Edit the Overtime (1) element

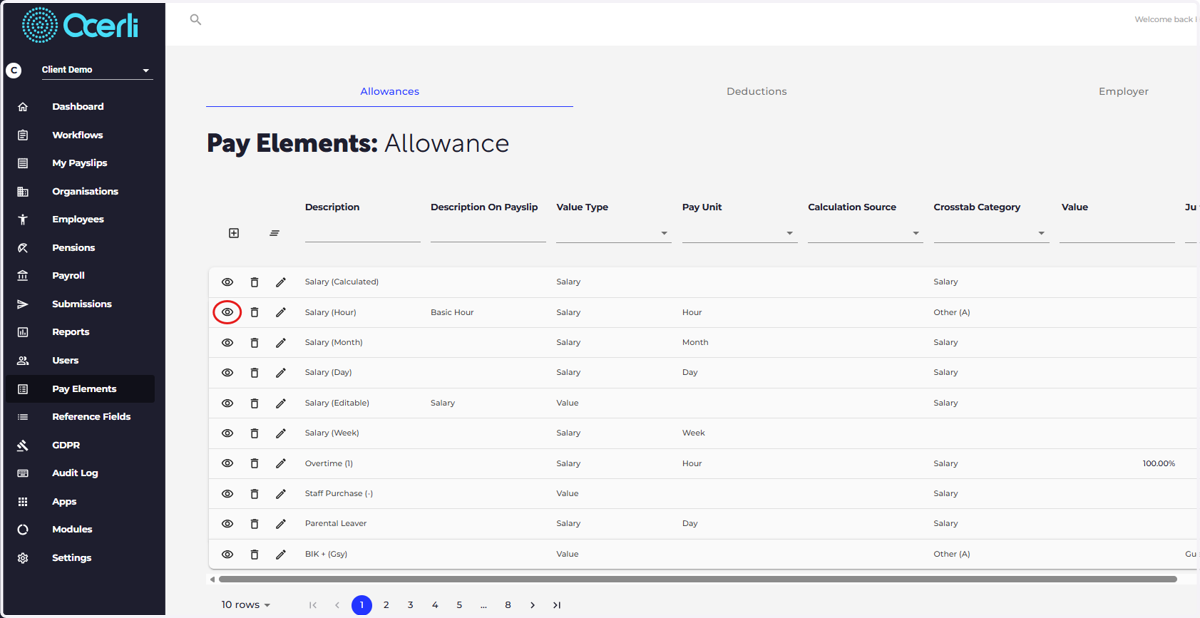click(x=281, y=463)
